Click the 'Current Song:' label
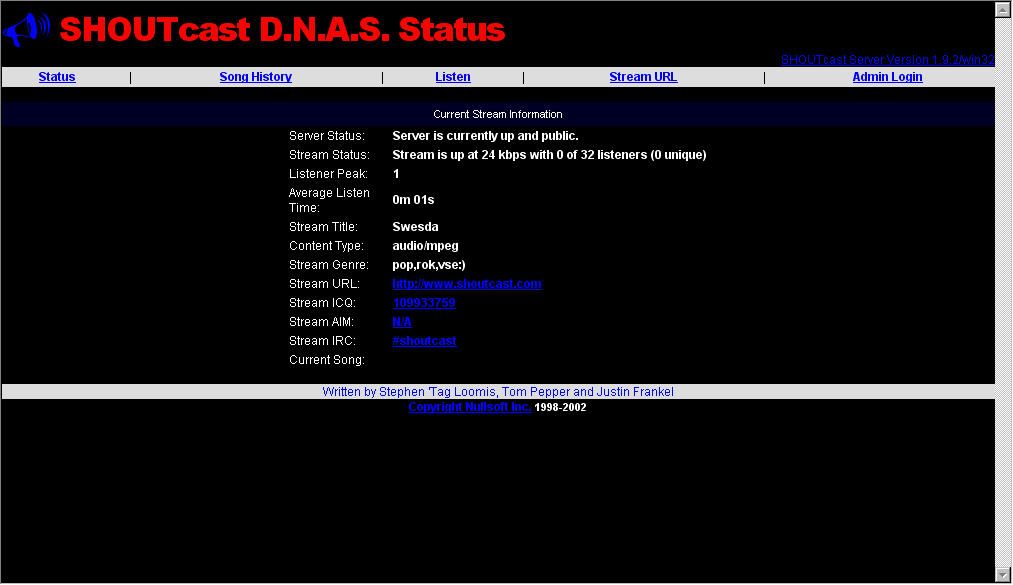 pyautogui.click(x=327, y=360)
